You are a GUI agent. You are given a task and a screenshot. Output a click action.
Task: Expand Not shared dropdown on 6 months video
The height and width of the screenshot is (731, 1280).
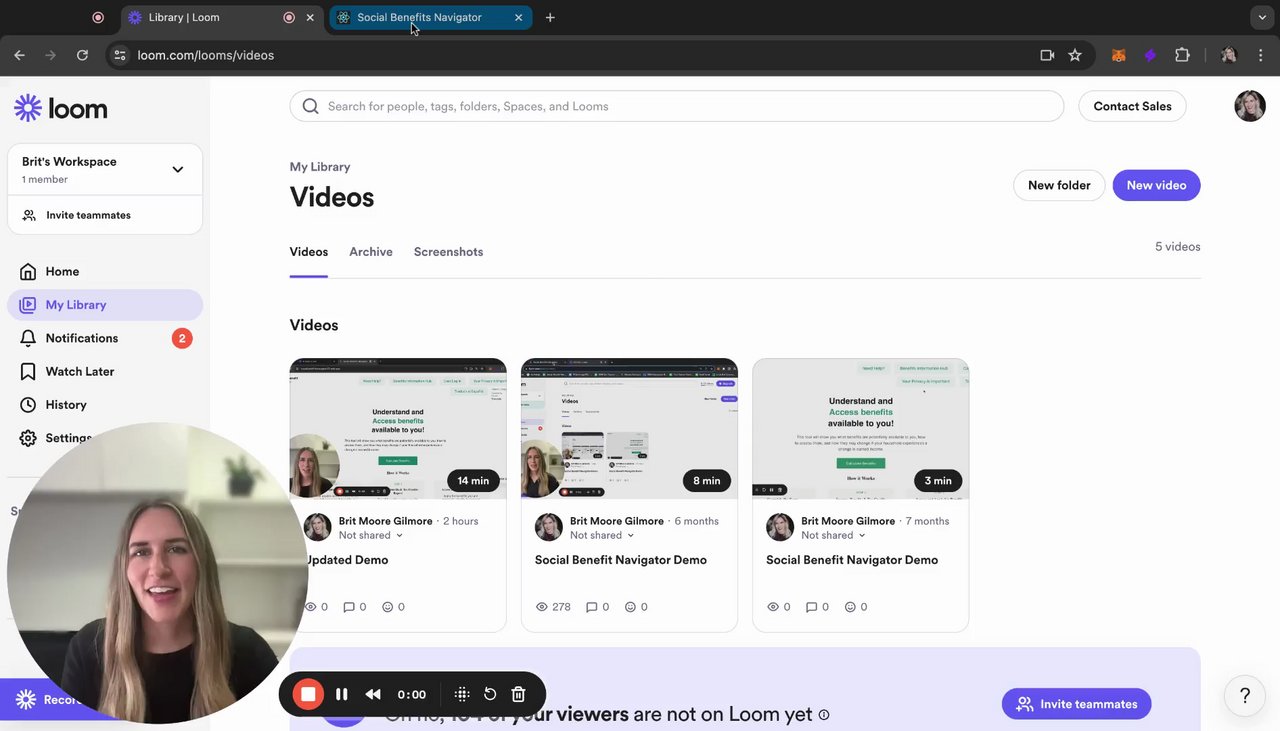click(x=602, y=535)
